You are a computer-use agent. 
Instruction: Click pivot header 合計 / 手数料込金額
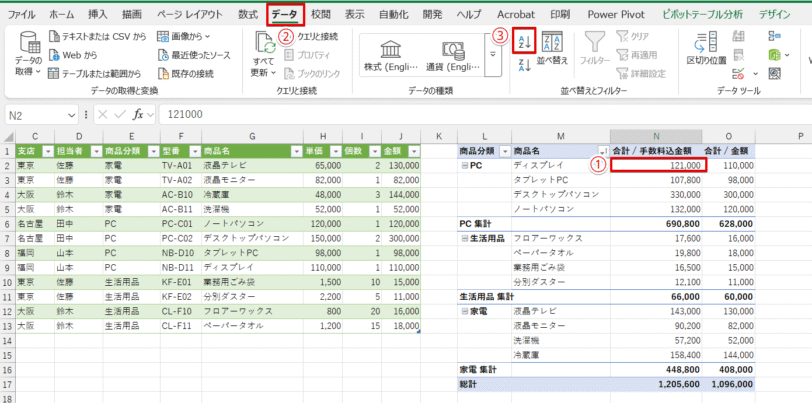pos(656,151)
